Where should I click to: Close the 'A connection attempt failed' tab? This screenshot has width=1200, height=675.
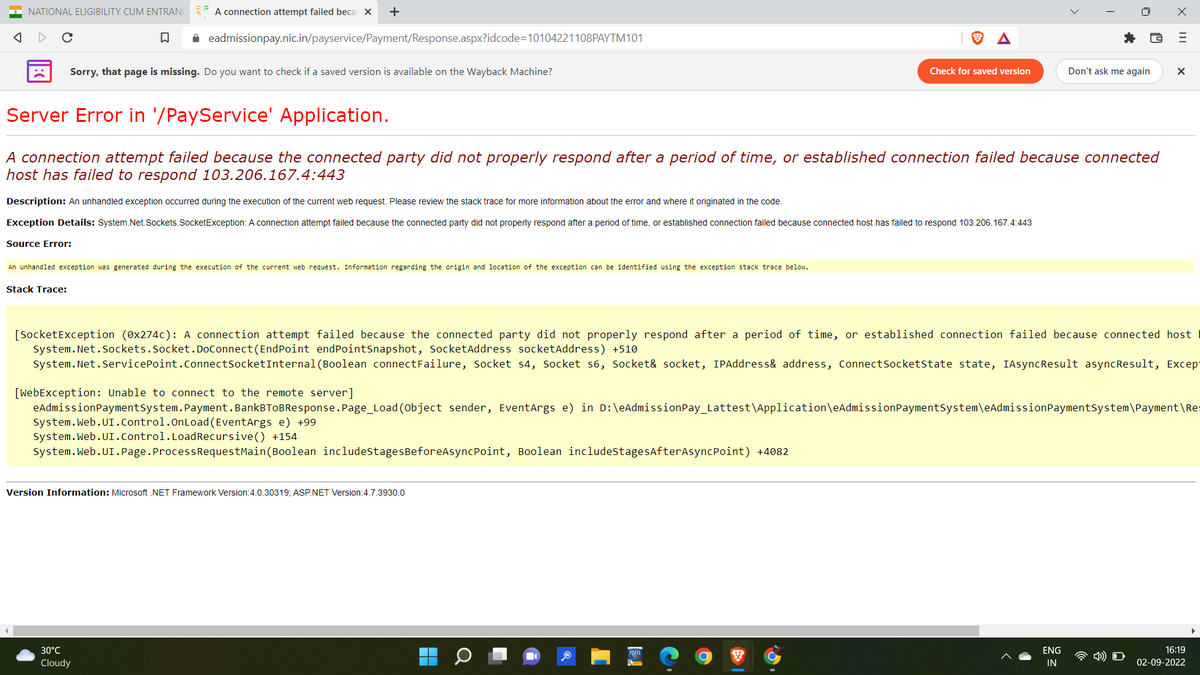(368, 12)
